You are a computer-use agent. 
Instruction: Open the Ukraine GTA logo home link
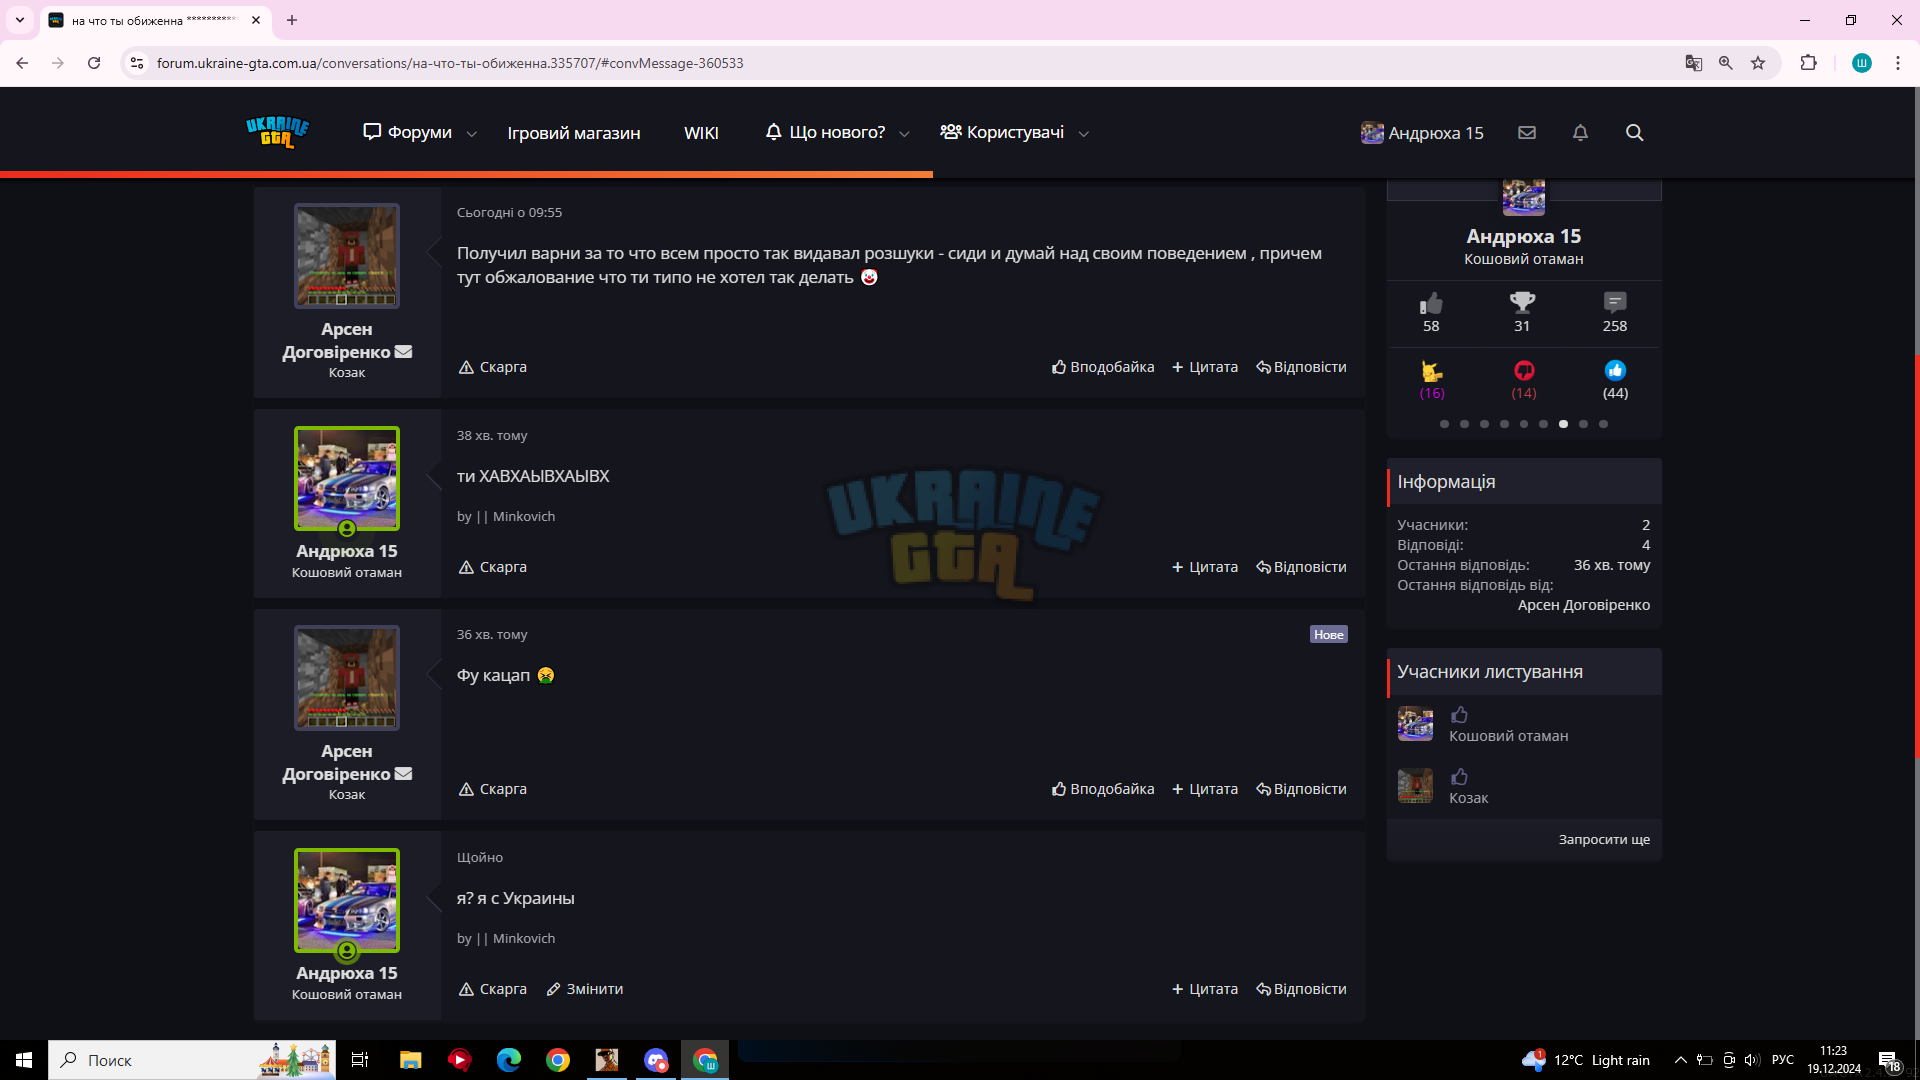(x=277, y=132)
